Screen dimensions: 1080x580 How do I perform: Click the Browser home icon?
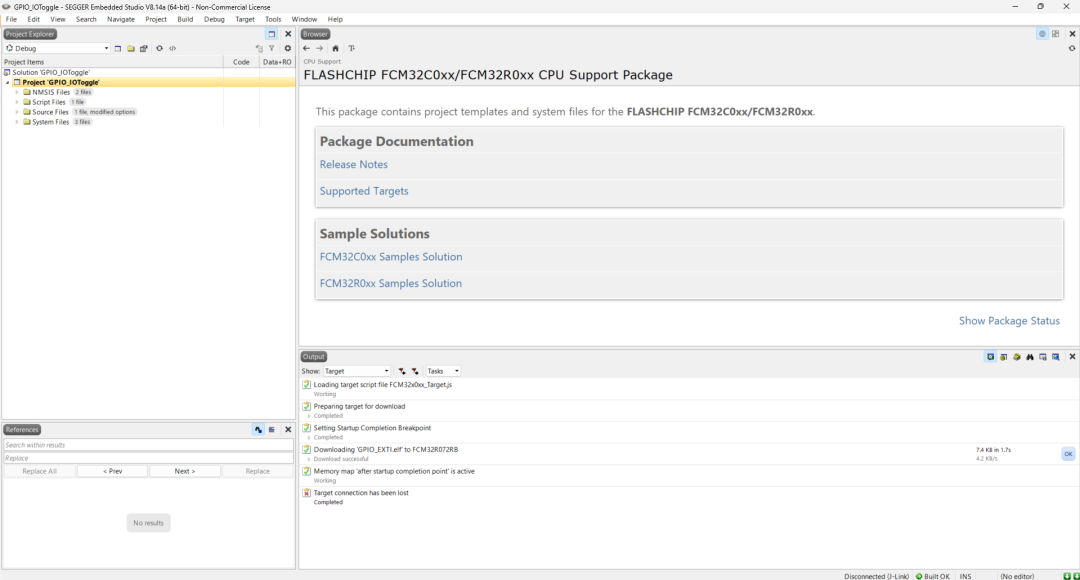click(x=335, y=48)
